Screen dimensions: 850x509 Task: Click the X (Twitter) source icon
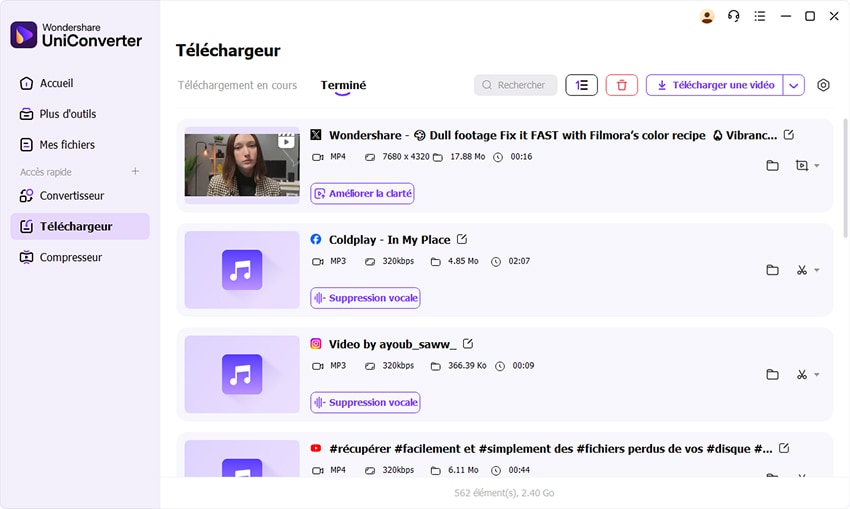pyautogui.click(x=315, y=135)
